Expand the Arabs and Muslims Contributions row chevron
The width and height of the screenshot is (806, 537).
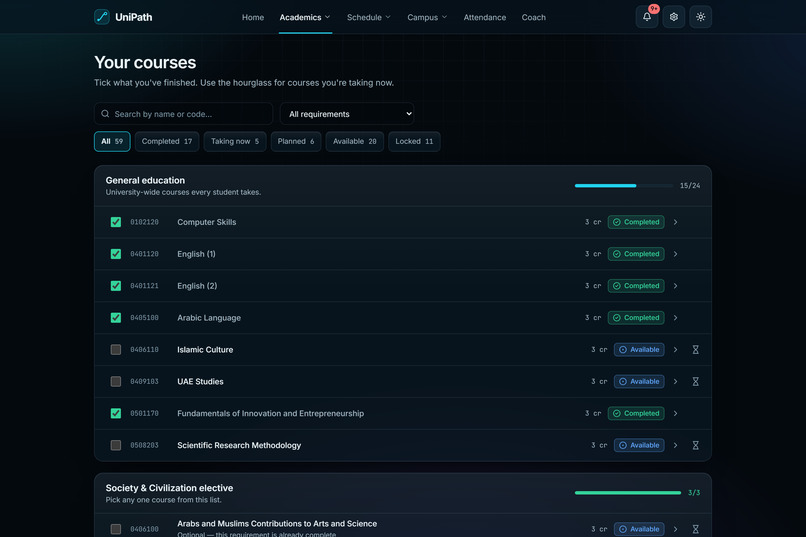675,529
